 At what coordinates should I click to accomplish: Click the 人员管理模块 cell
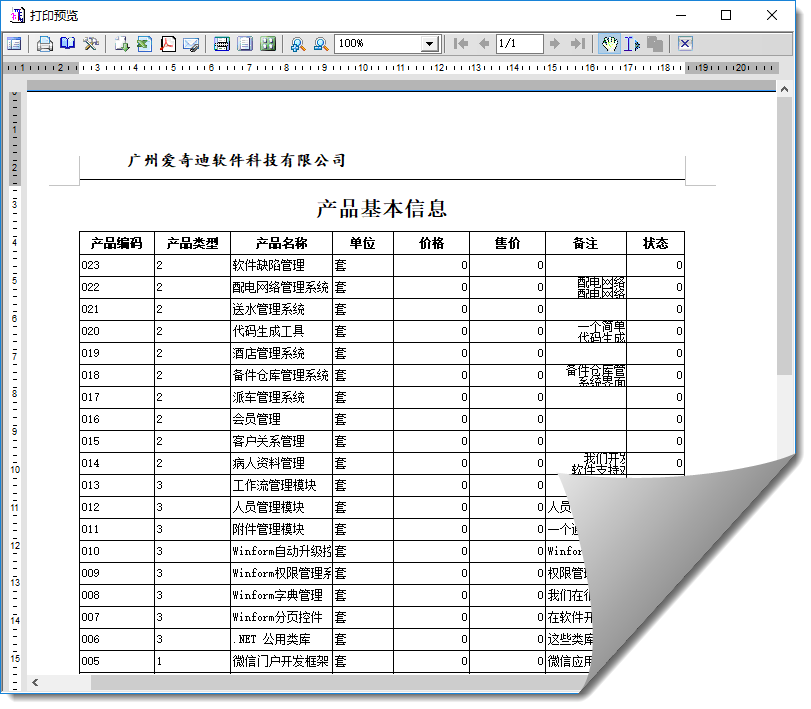281,507
